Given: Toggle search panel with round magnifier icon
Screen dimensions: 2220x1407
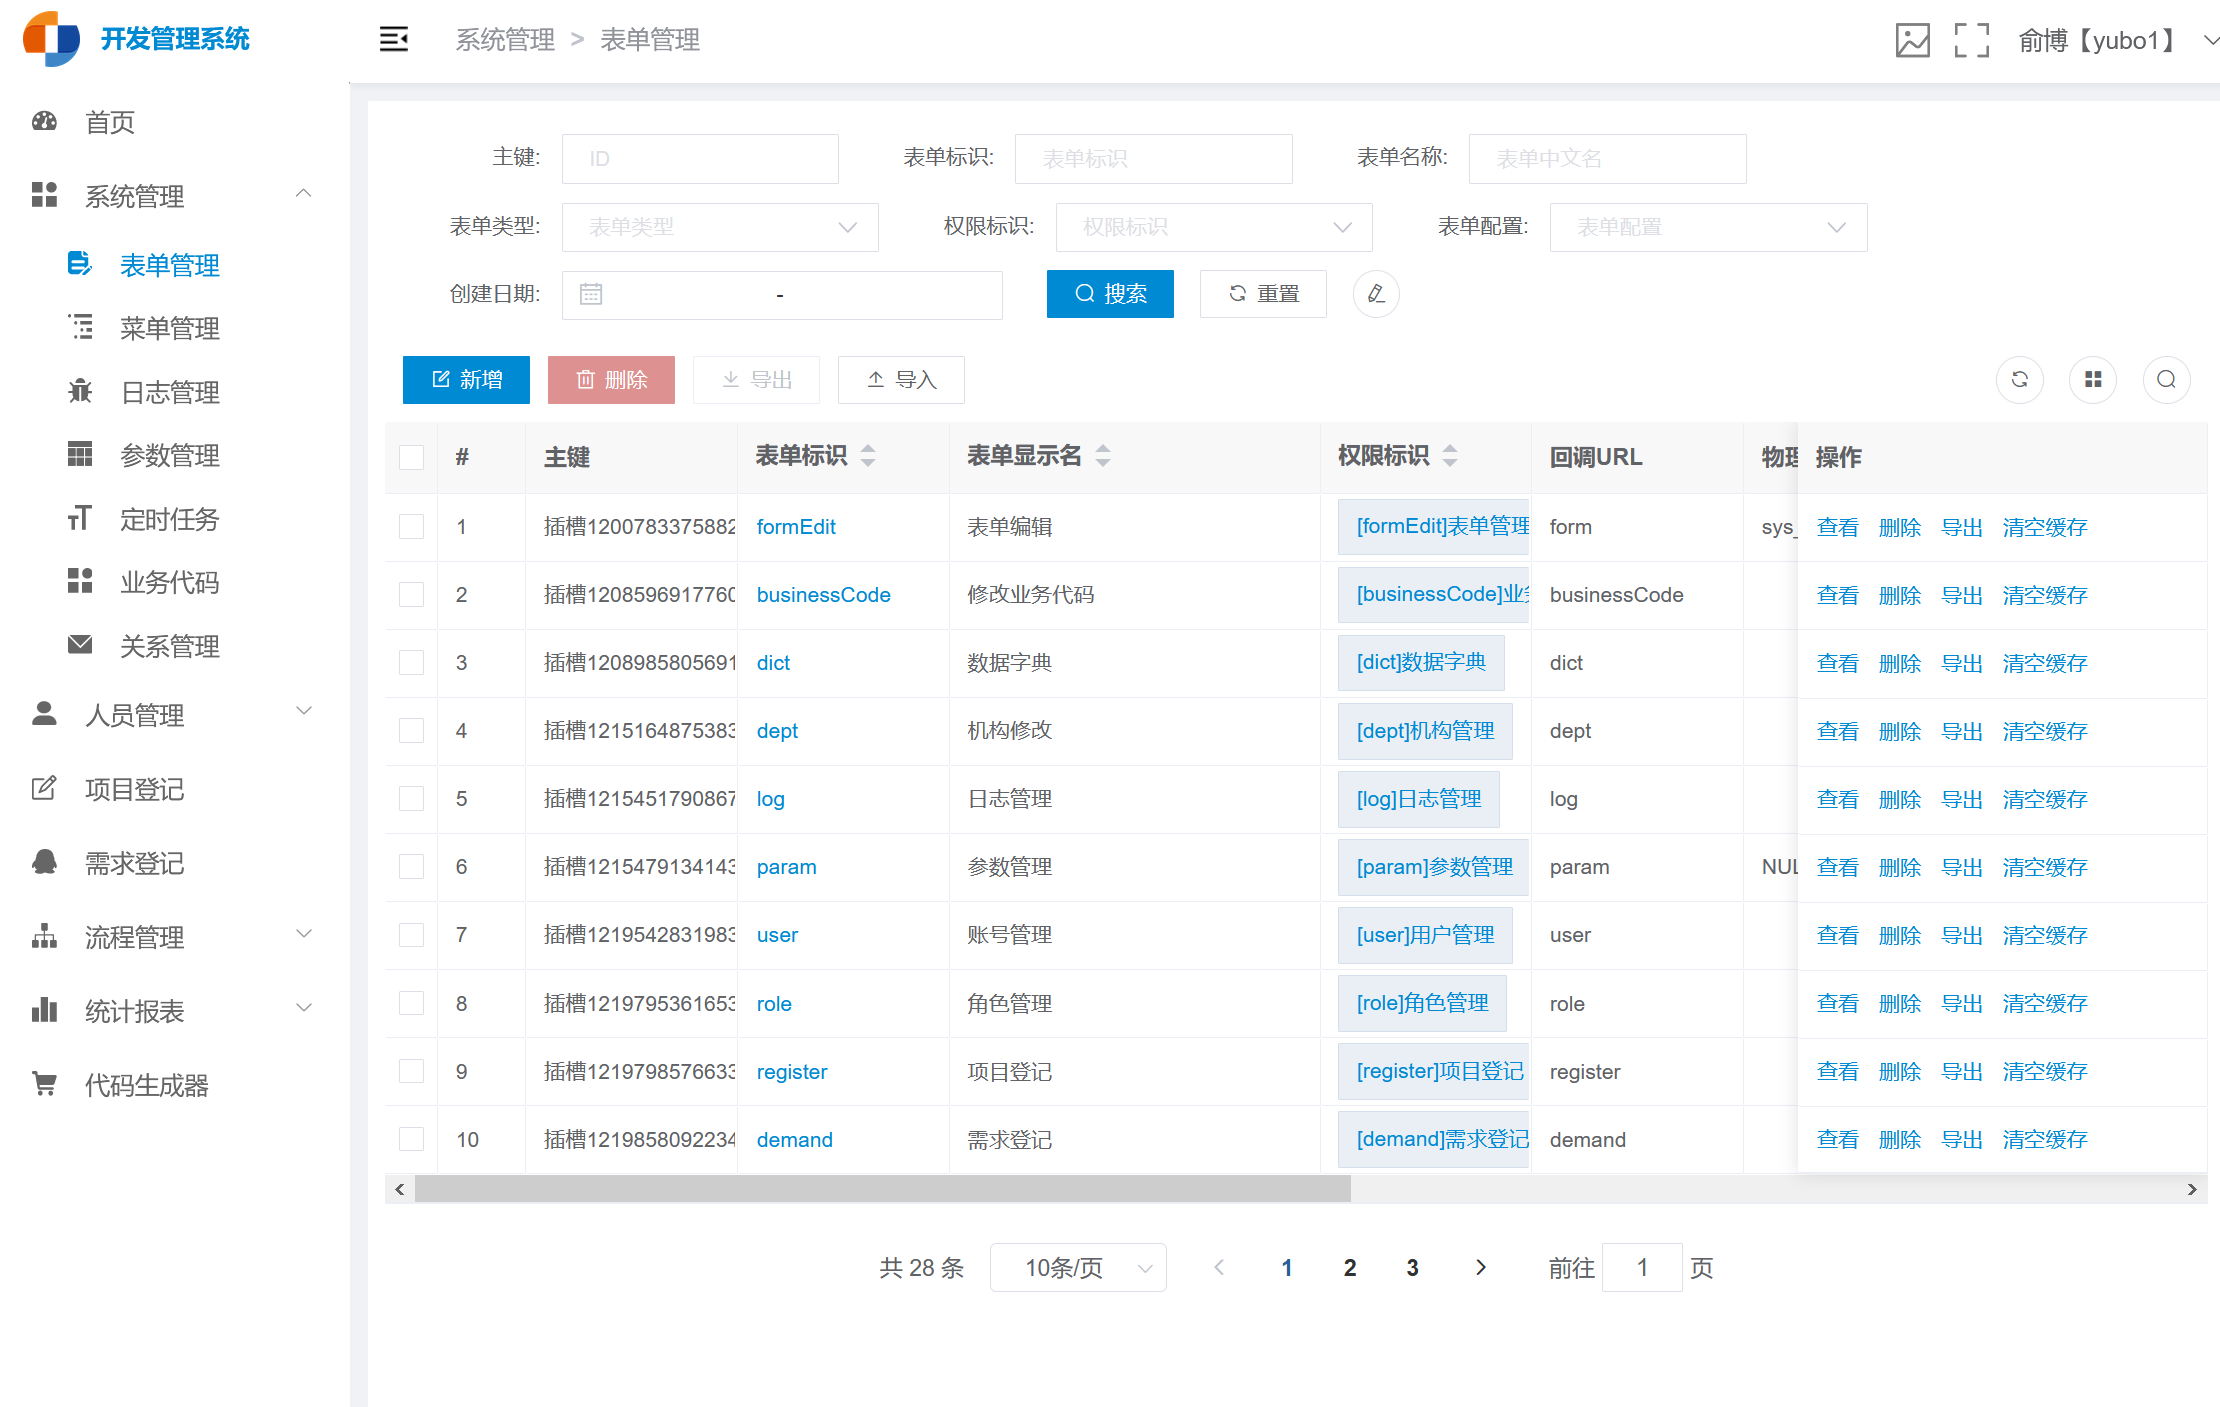Looking at the screenshot, I should point(2167,380).
